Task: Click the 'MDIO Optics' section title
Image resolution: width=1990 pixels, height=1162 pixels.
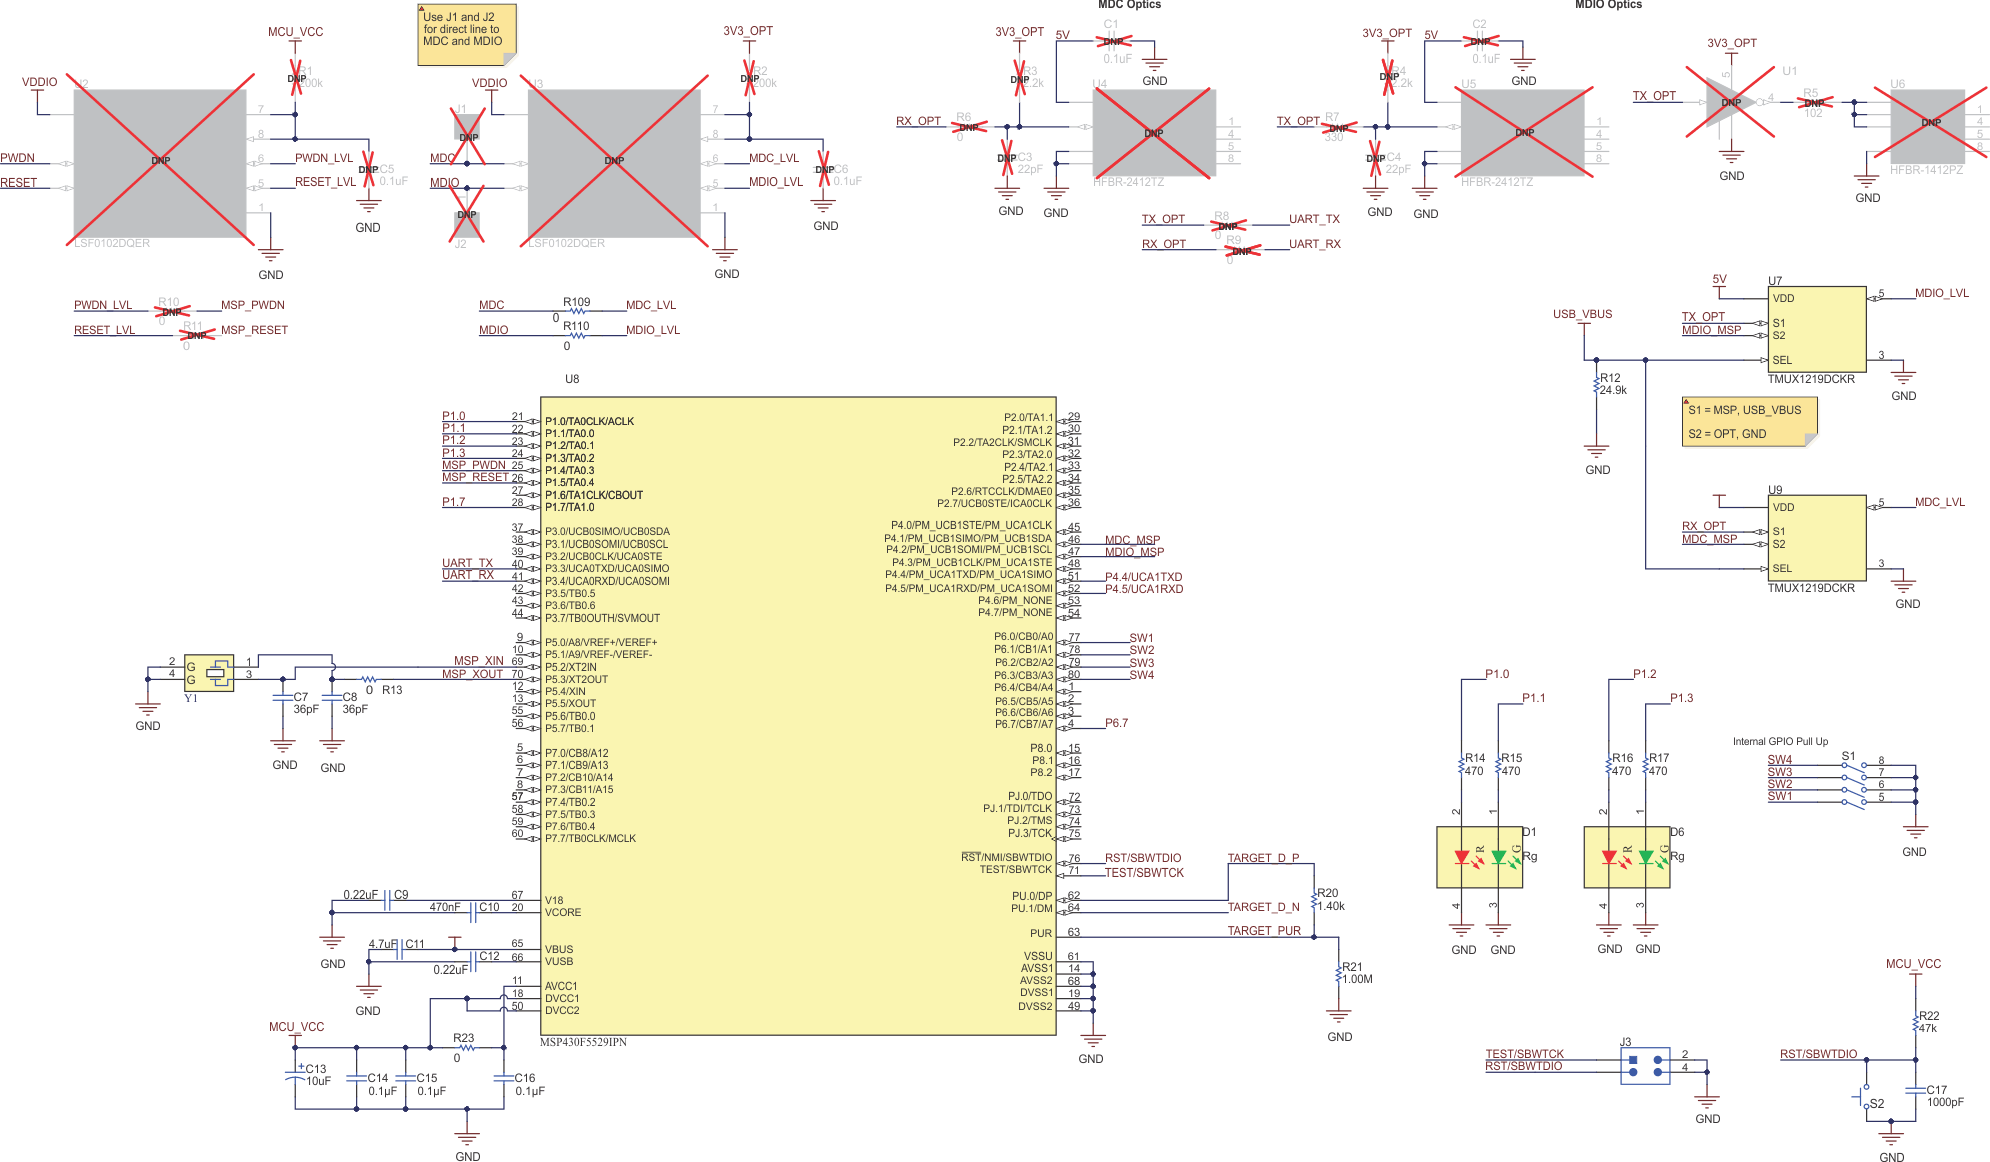Action: tap(1609, 5)
